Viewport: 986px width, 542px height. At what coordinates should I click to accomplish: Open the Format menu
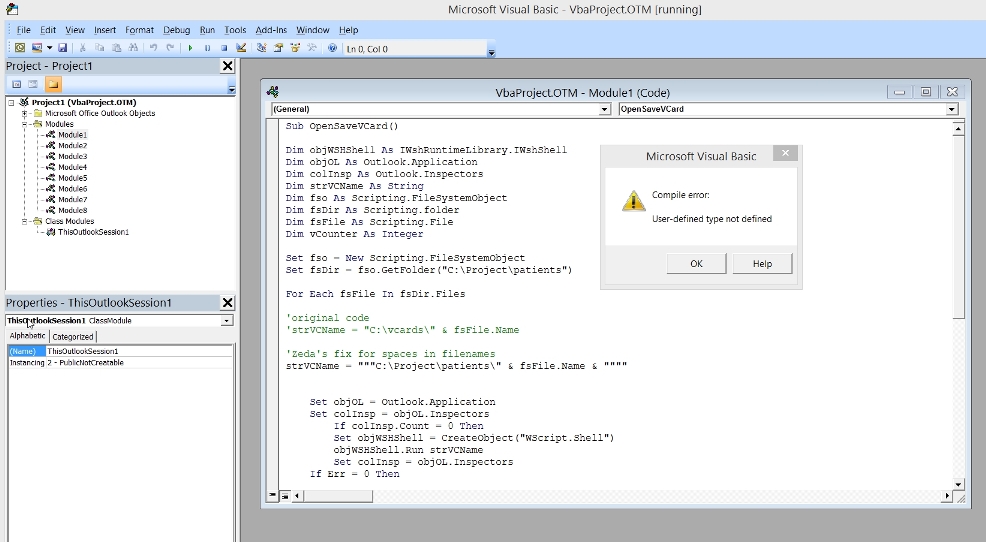[140, 30]
